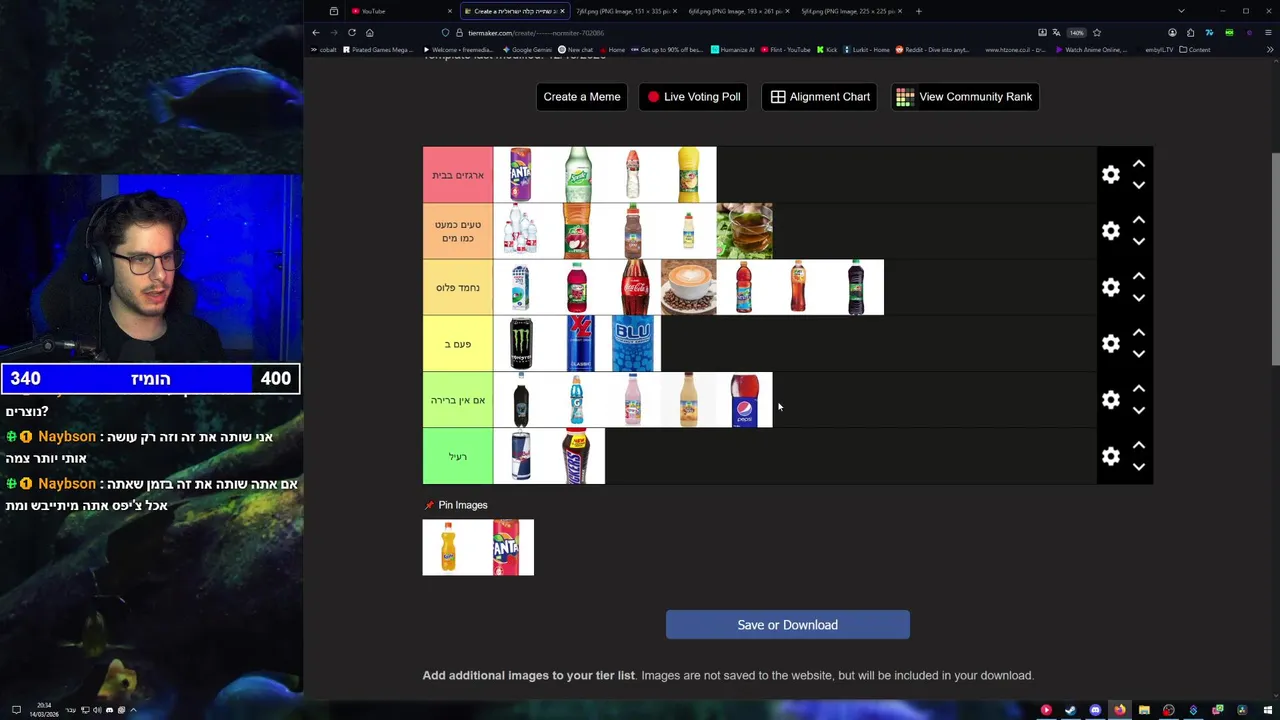The width and height of the screenshot is (1280, 720).
Task: Reload the current page
Action: pos(351,32)
